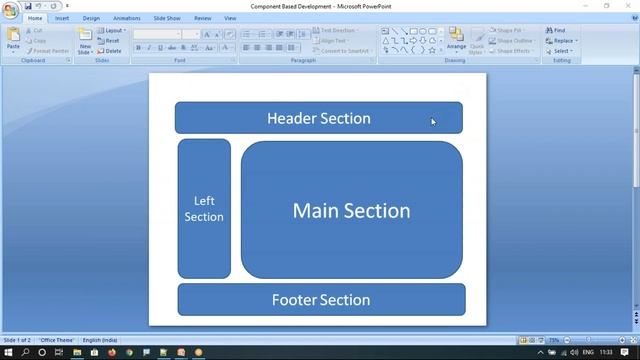
Task: Select the Text Box shape
Action: [x=385, y=31]
